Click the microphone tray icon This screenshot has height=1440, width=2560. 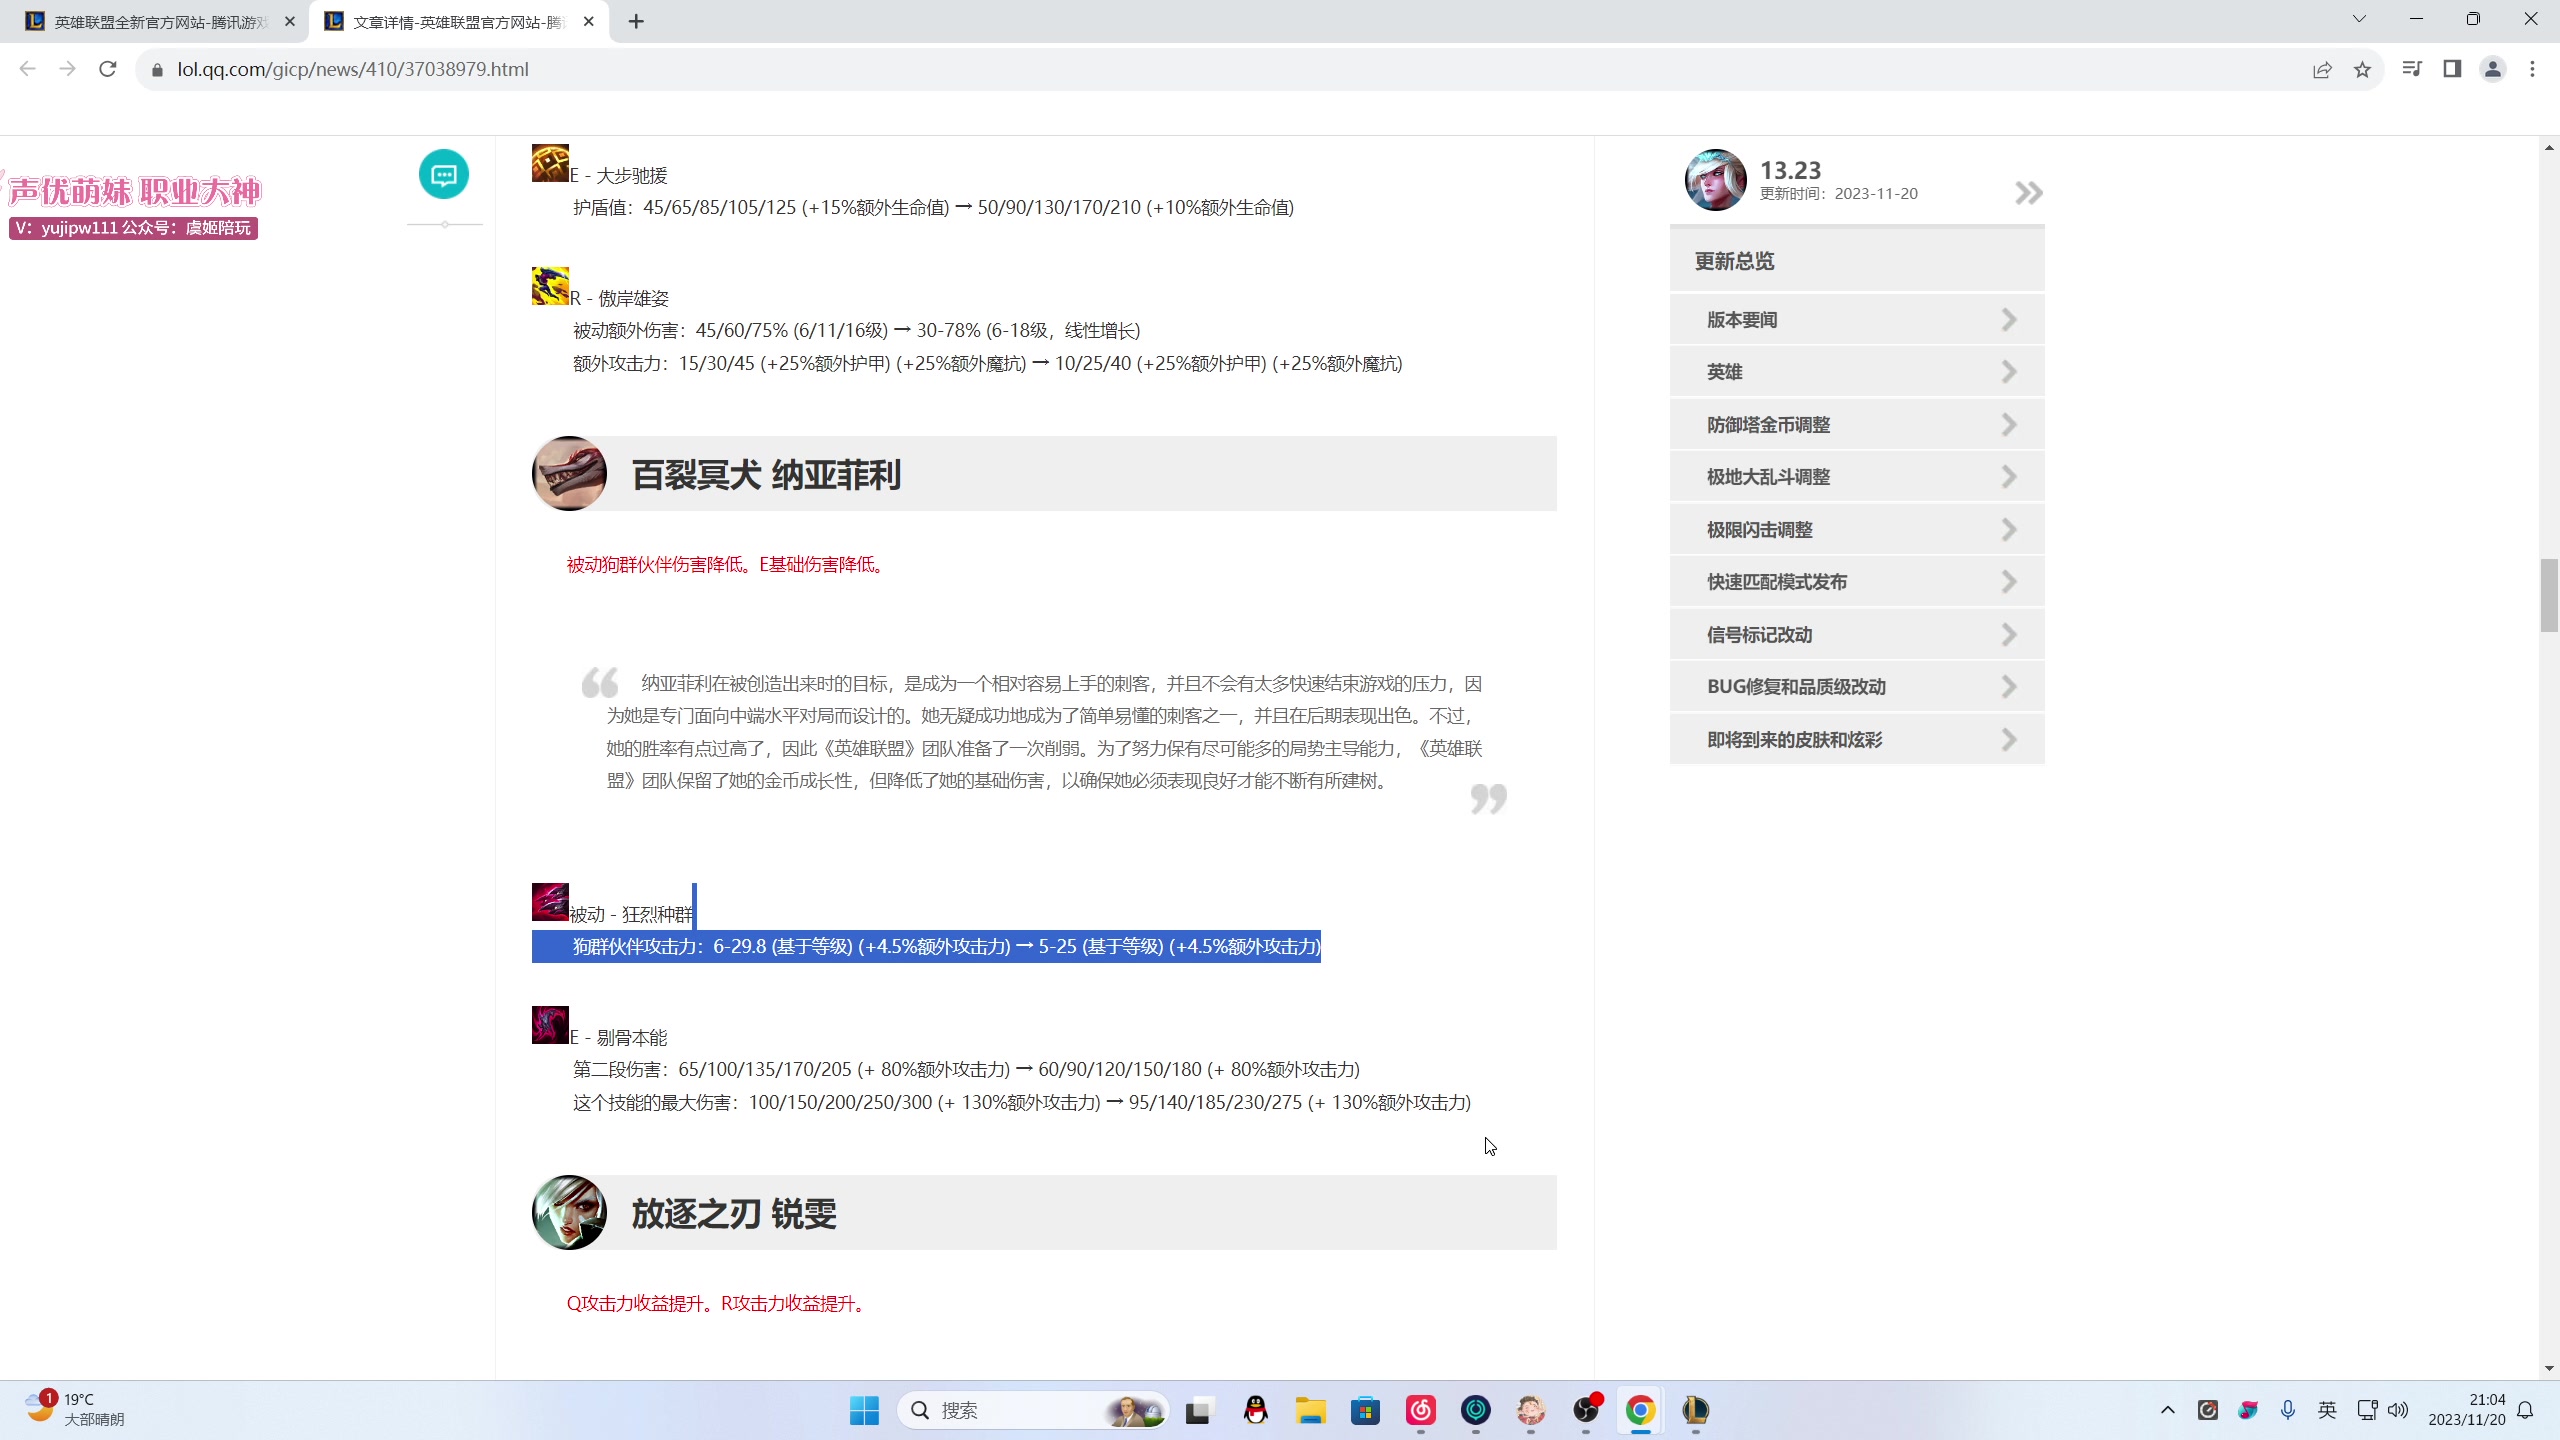2288,1410
